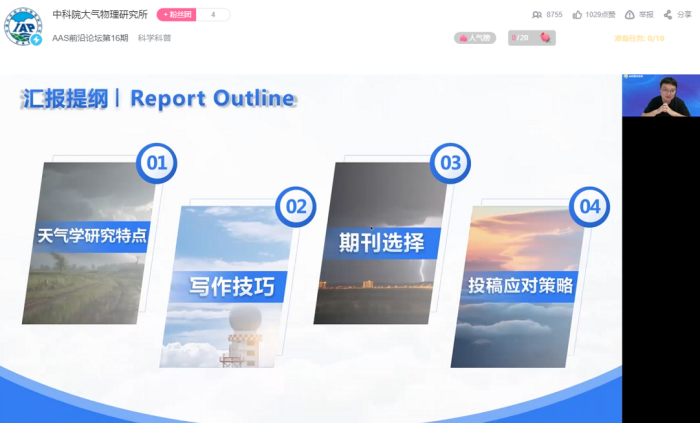Click the slide heading 汇报提纲

(65, 99)
